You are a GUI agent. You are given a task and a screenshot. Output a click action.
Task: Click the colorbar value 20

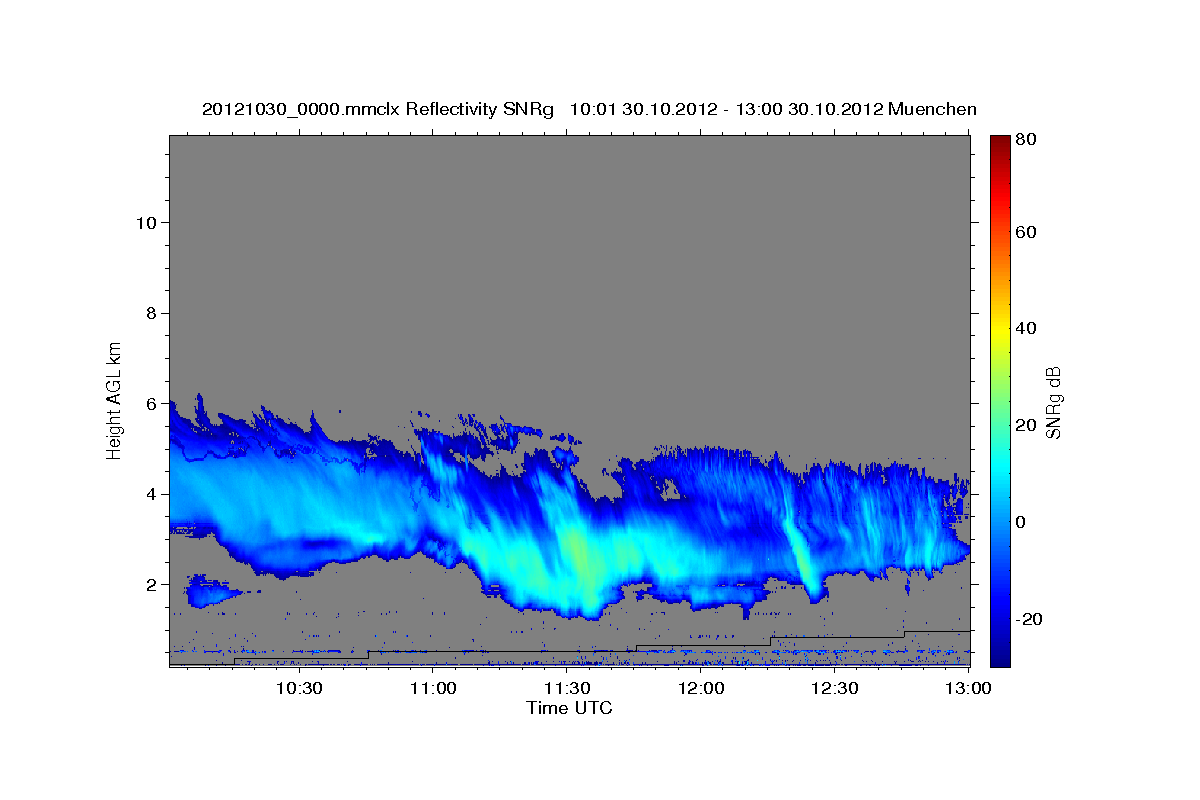tap(1025, 425)
